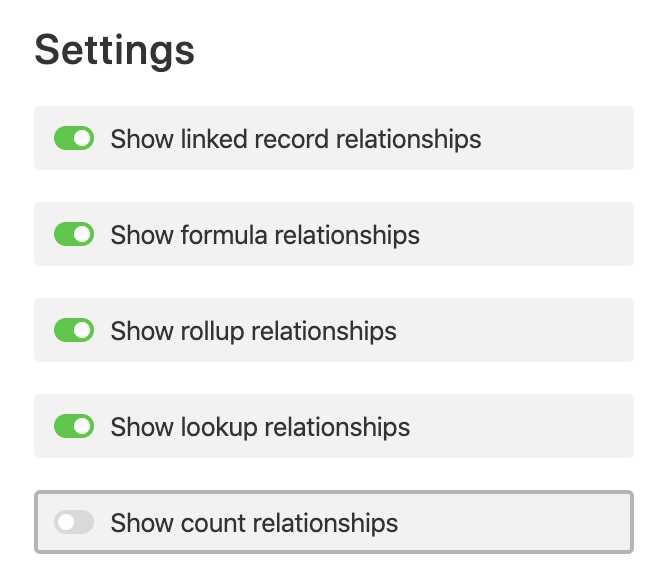This screenshot has width=668, height=588.
Task: Click the 'Show rollup relationships' label
Action: point(253,331)
